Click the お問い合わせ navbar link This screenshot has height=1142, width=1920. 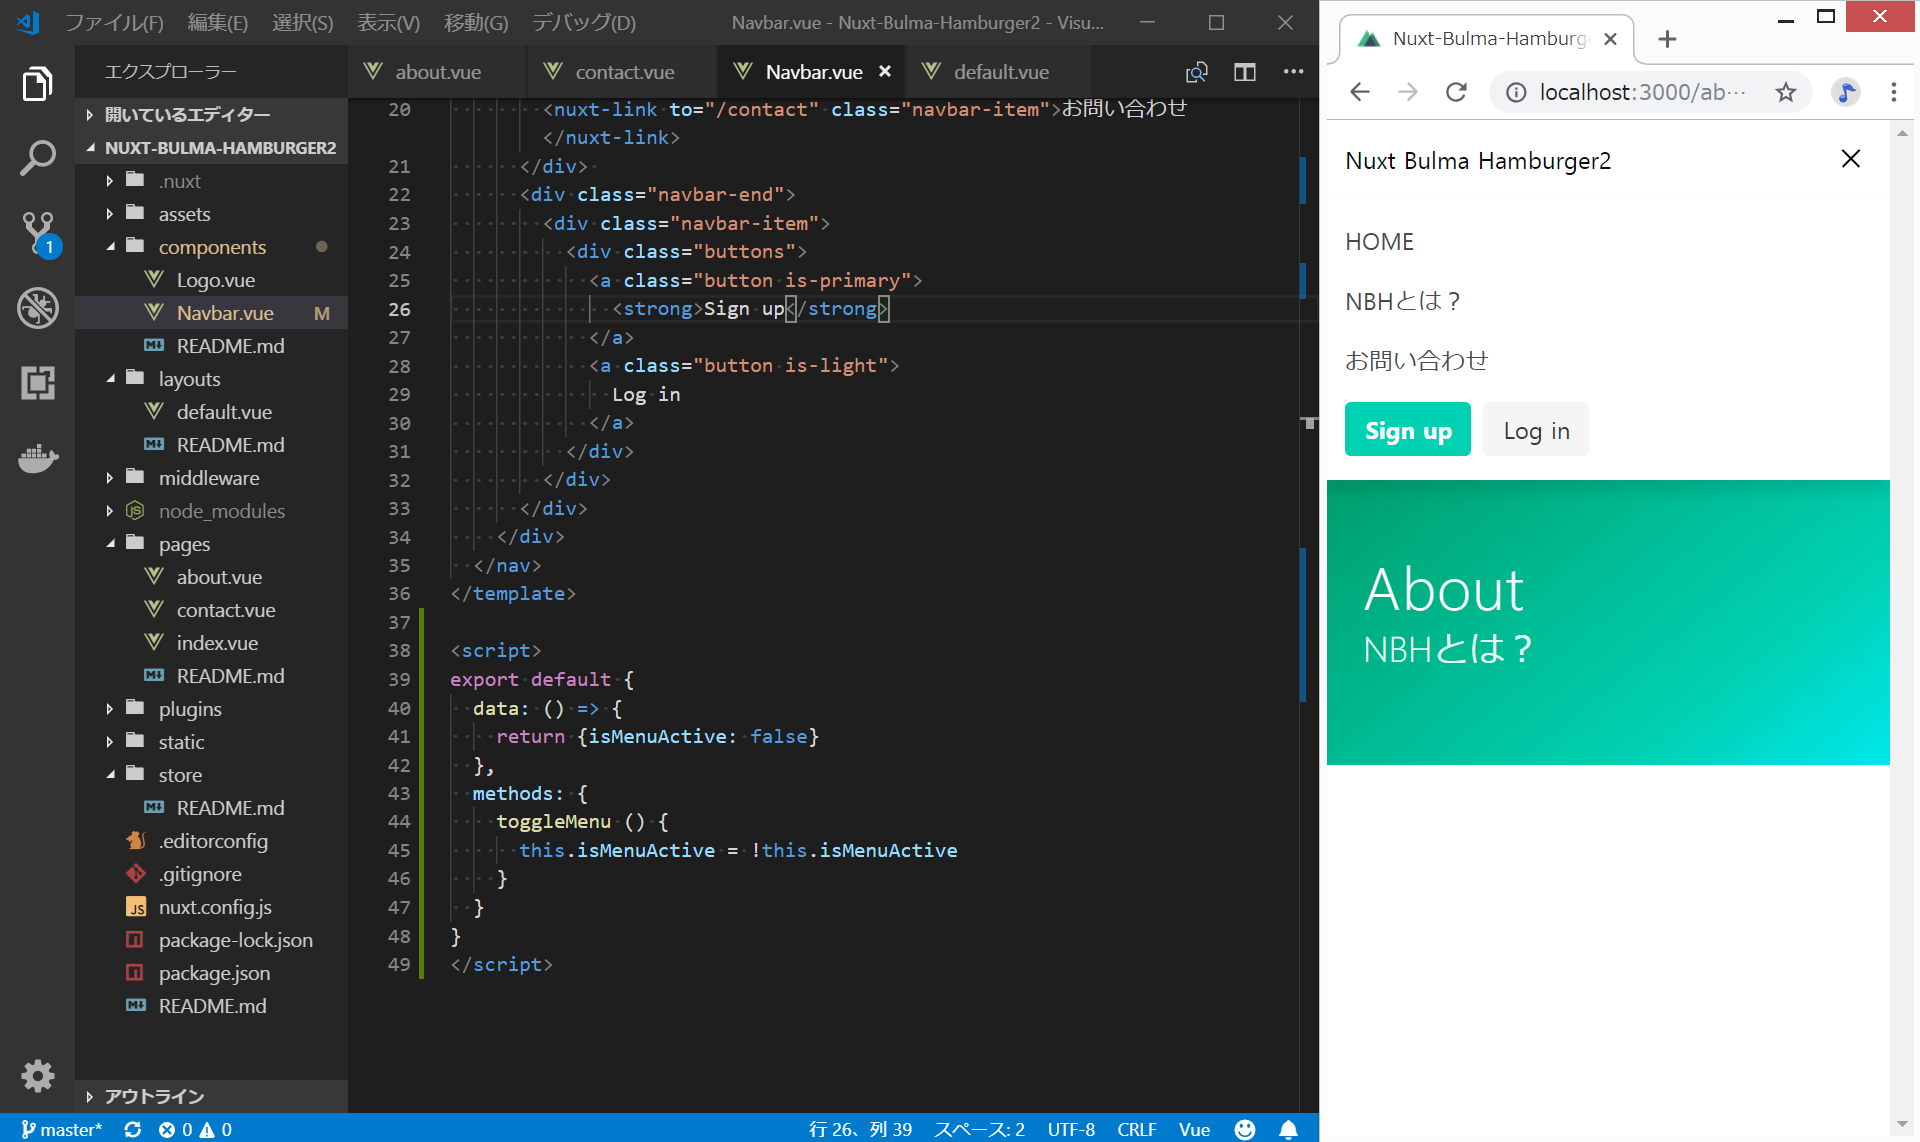click(1416, 360)
